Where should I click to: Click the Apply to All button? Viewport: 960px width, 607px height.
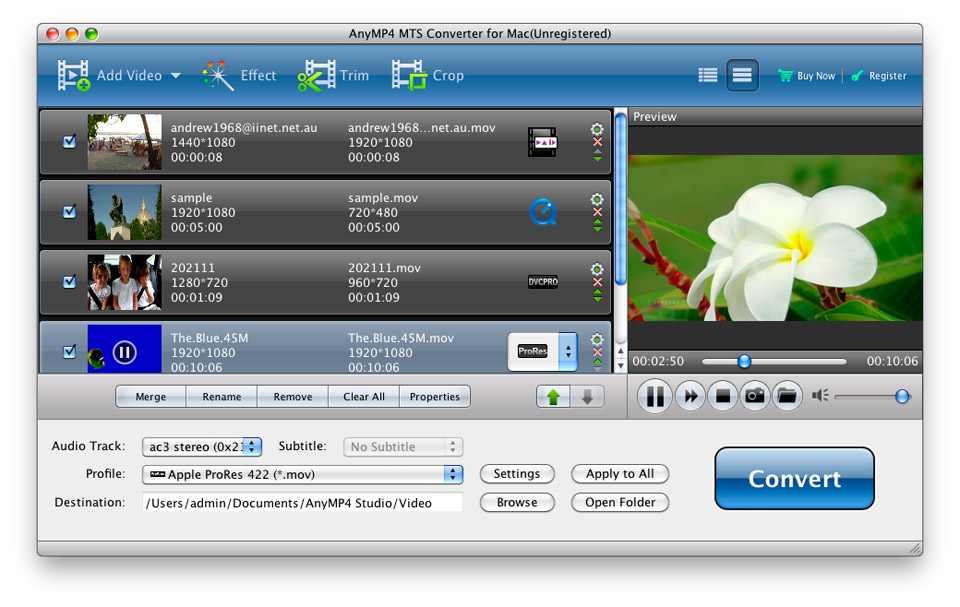tap(620, 474)
